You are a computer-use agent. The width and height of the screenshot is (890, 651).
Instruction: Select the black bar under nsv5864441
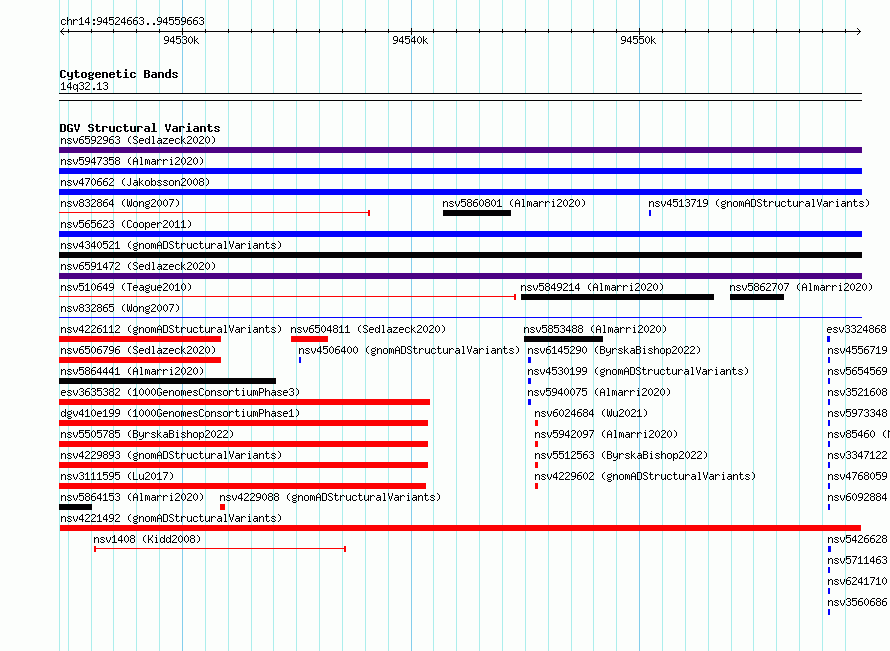(x=167, y=381)
